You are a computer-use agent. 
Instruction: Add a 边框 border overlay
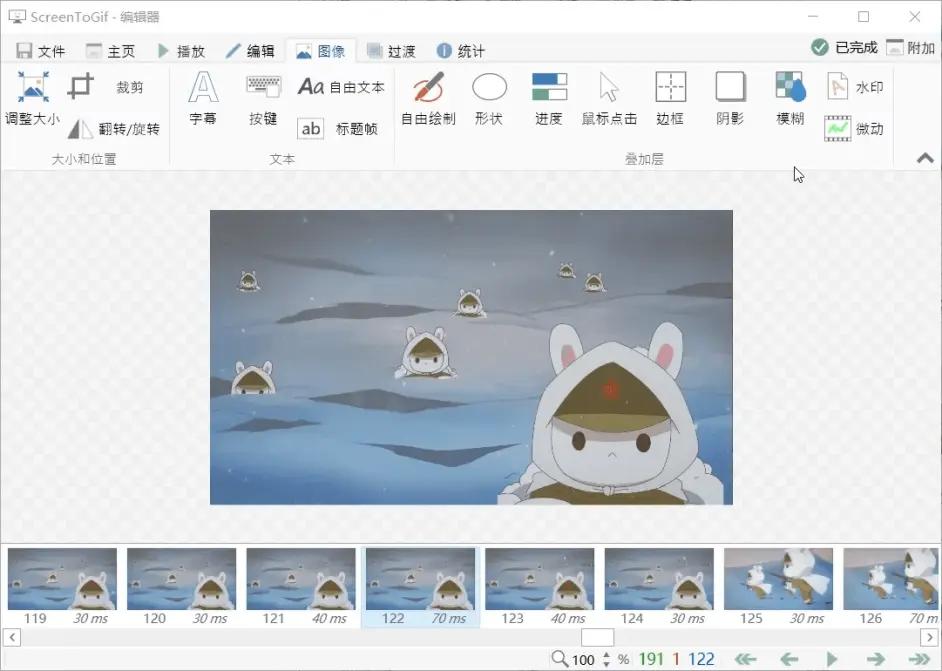(x=670, y=99)
